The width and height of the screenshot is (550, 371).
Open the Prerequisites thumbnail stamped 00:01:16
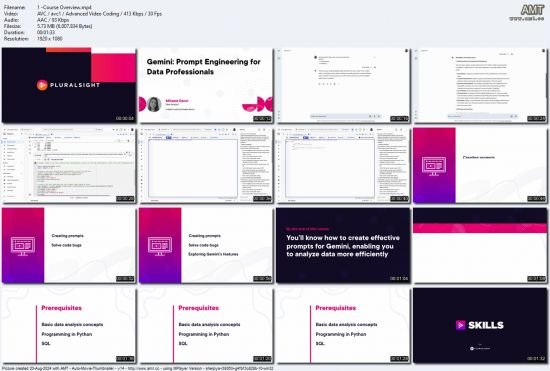(x=69, y=325)
